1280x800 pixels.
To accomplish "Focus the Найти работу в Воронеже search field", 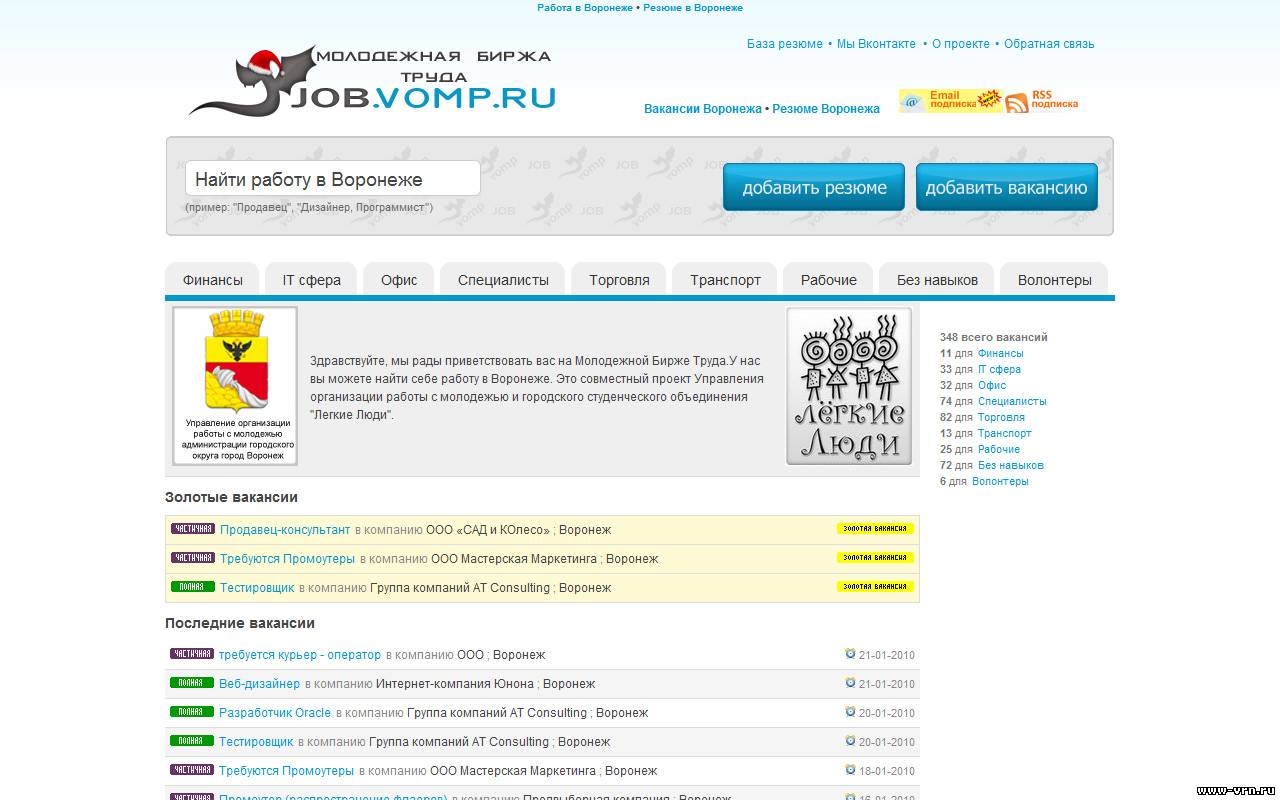I will point(332,180).
